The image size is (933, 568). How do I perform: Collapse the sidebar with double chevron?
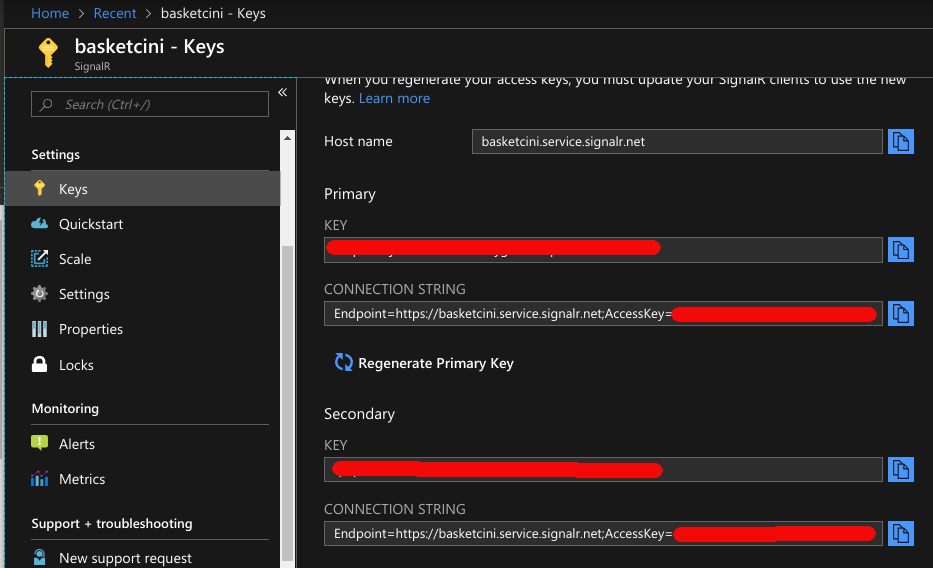(282, 92)
